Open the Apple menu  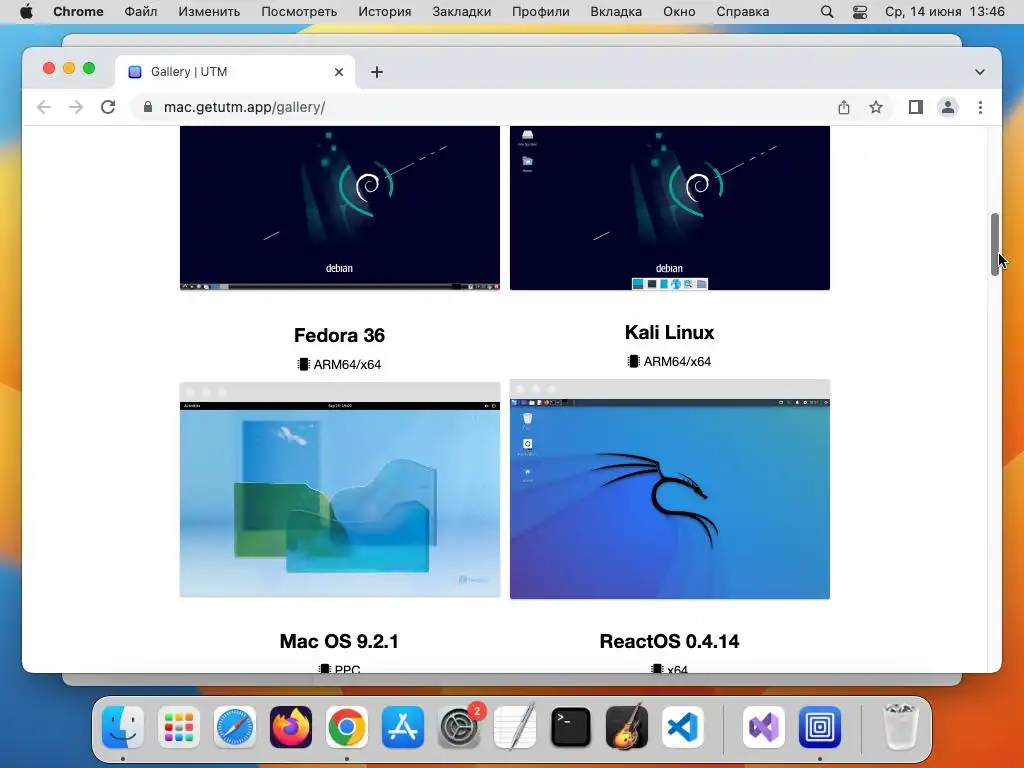point(26,12)
